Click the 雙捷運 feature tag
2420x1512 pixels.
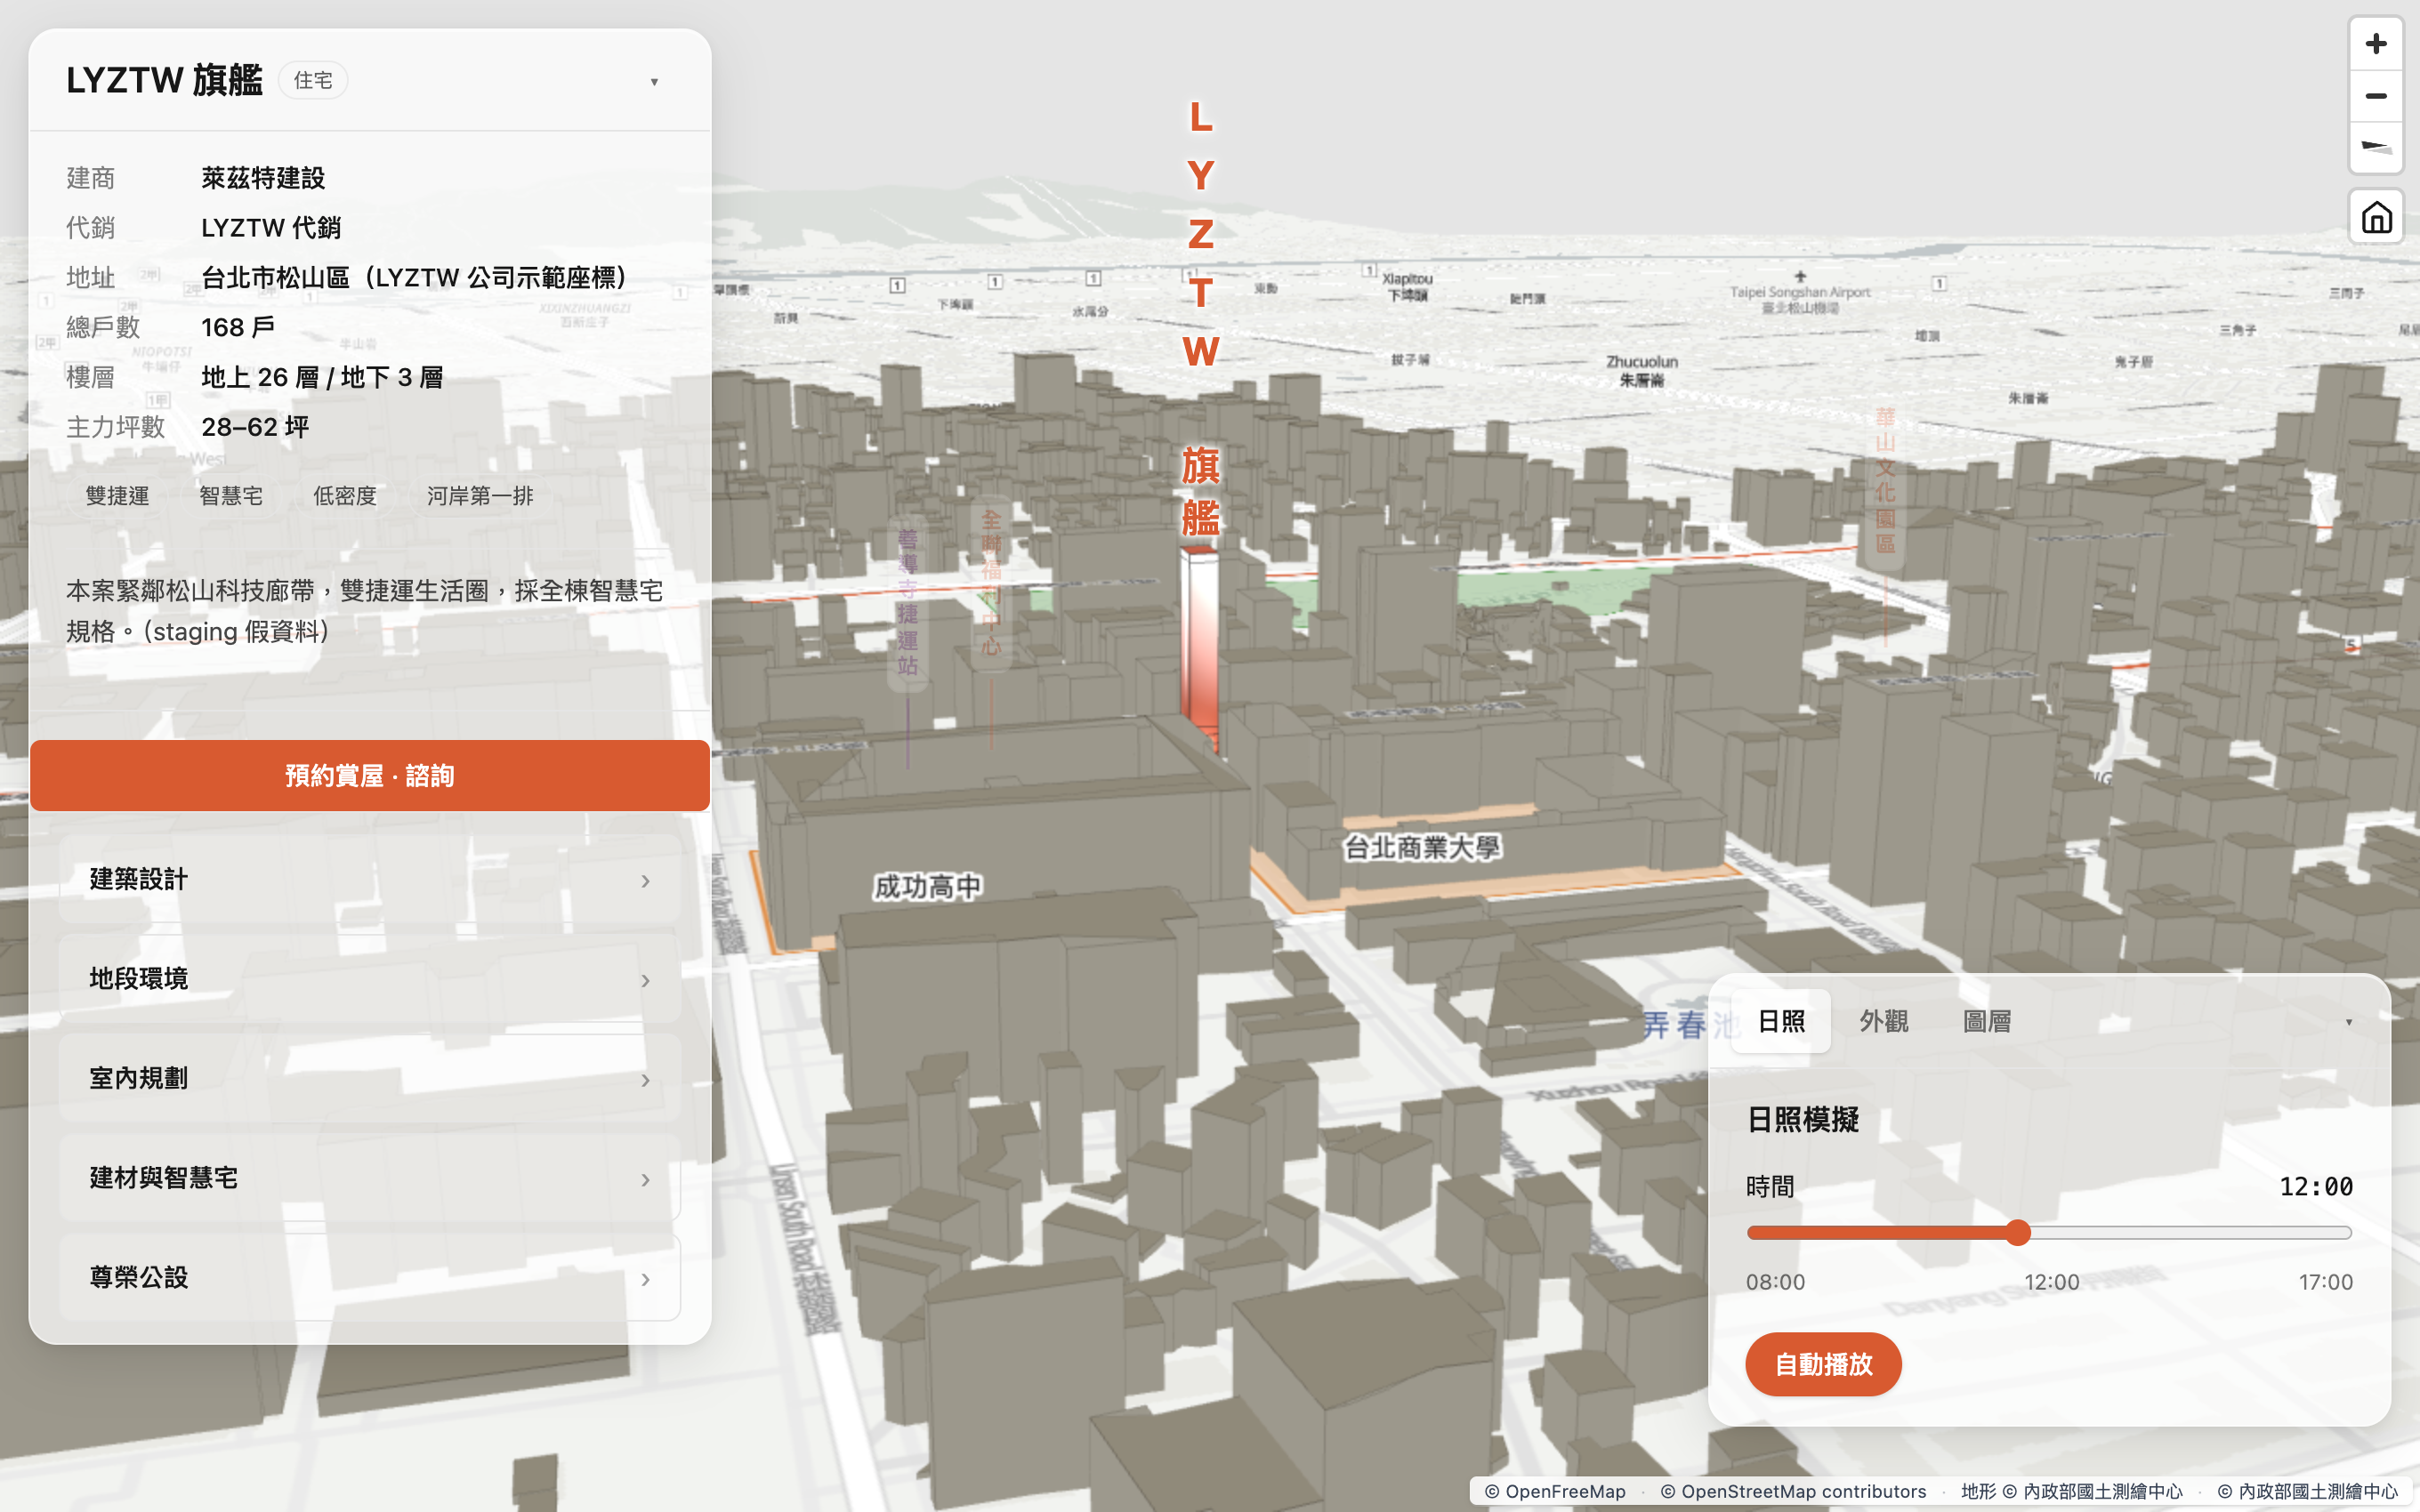coord(117,496)
